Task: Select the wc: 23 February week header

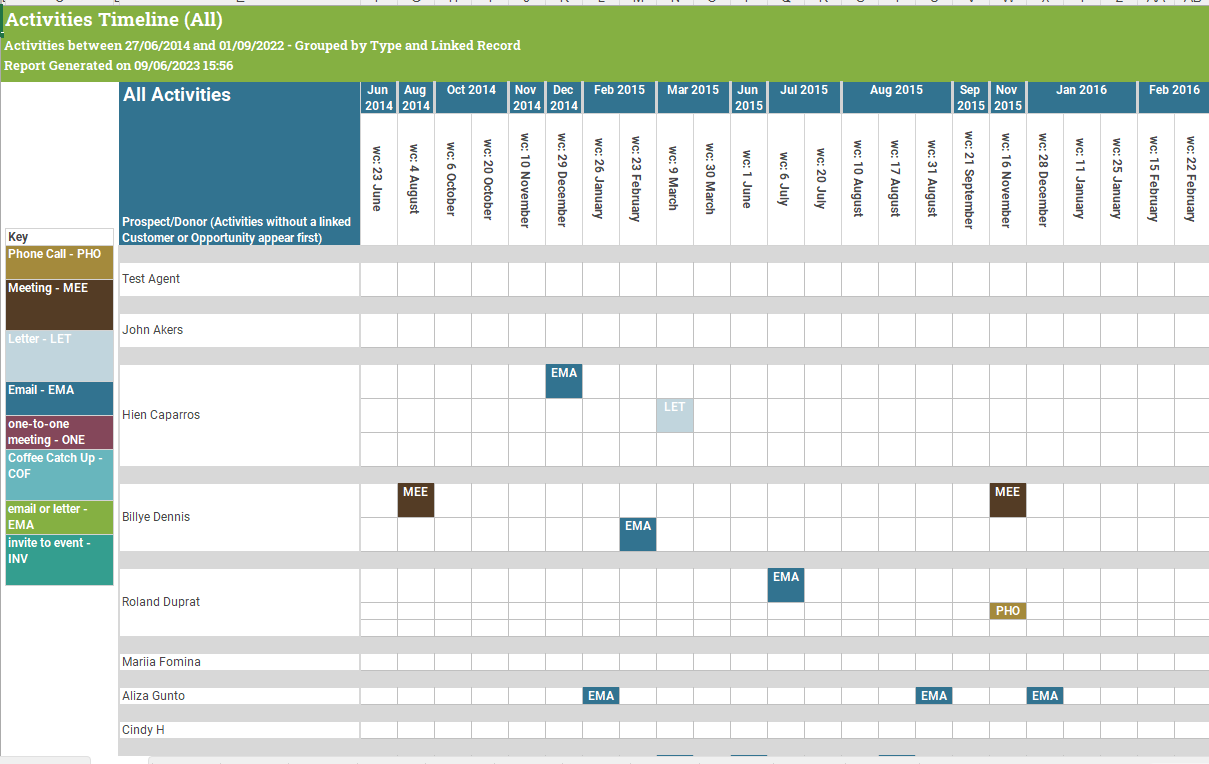Action: (638, 180)
